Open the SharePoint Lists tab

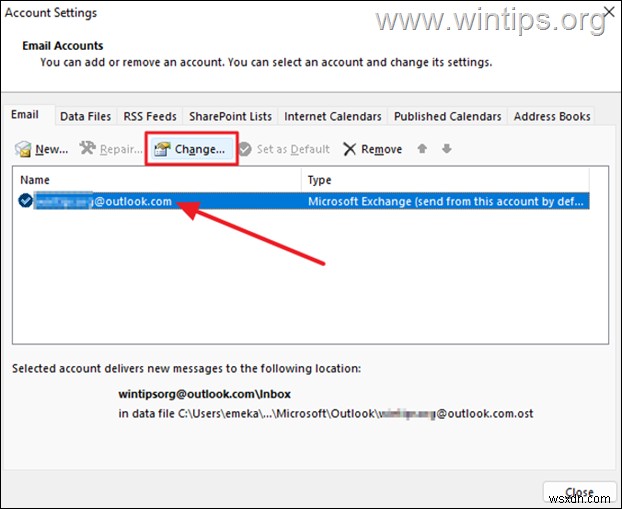(x=230, y=116)
